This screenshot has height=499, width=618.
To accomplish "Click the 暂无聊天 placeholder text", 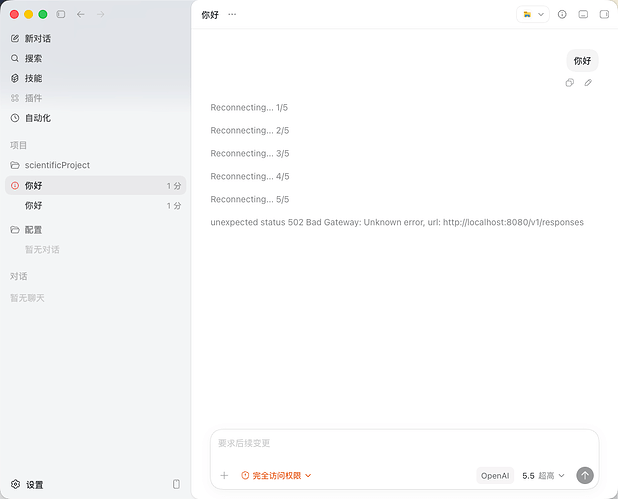I will [27, 298].
